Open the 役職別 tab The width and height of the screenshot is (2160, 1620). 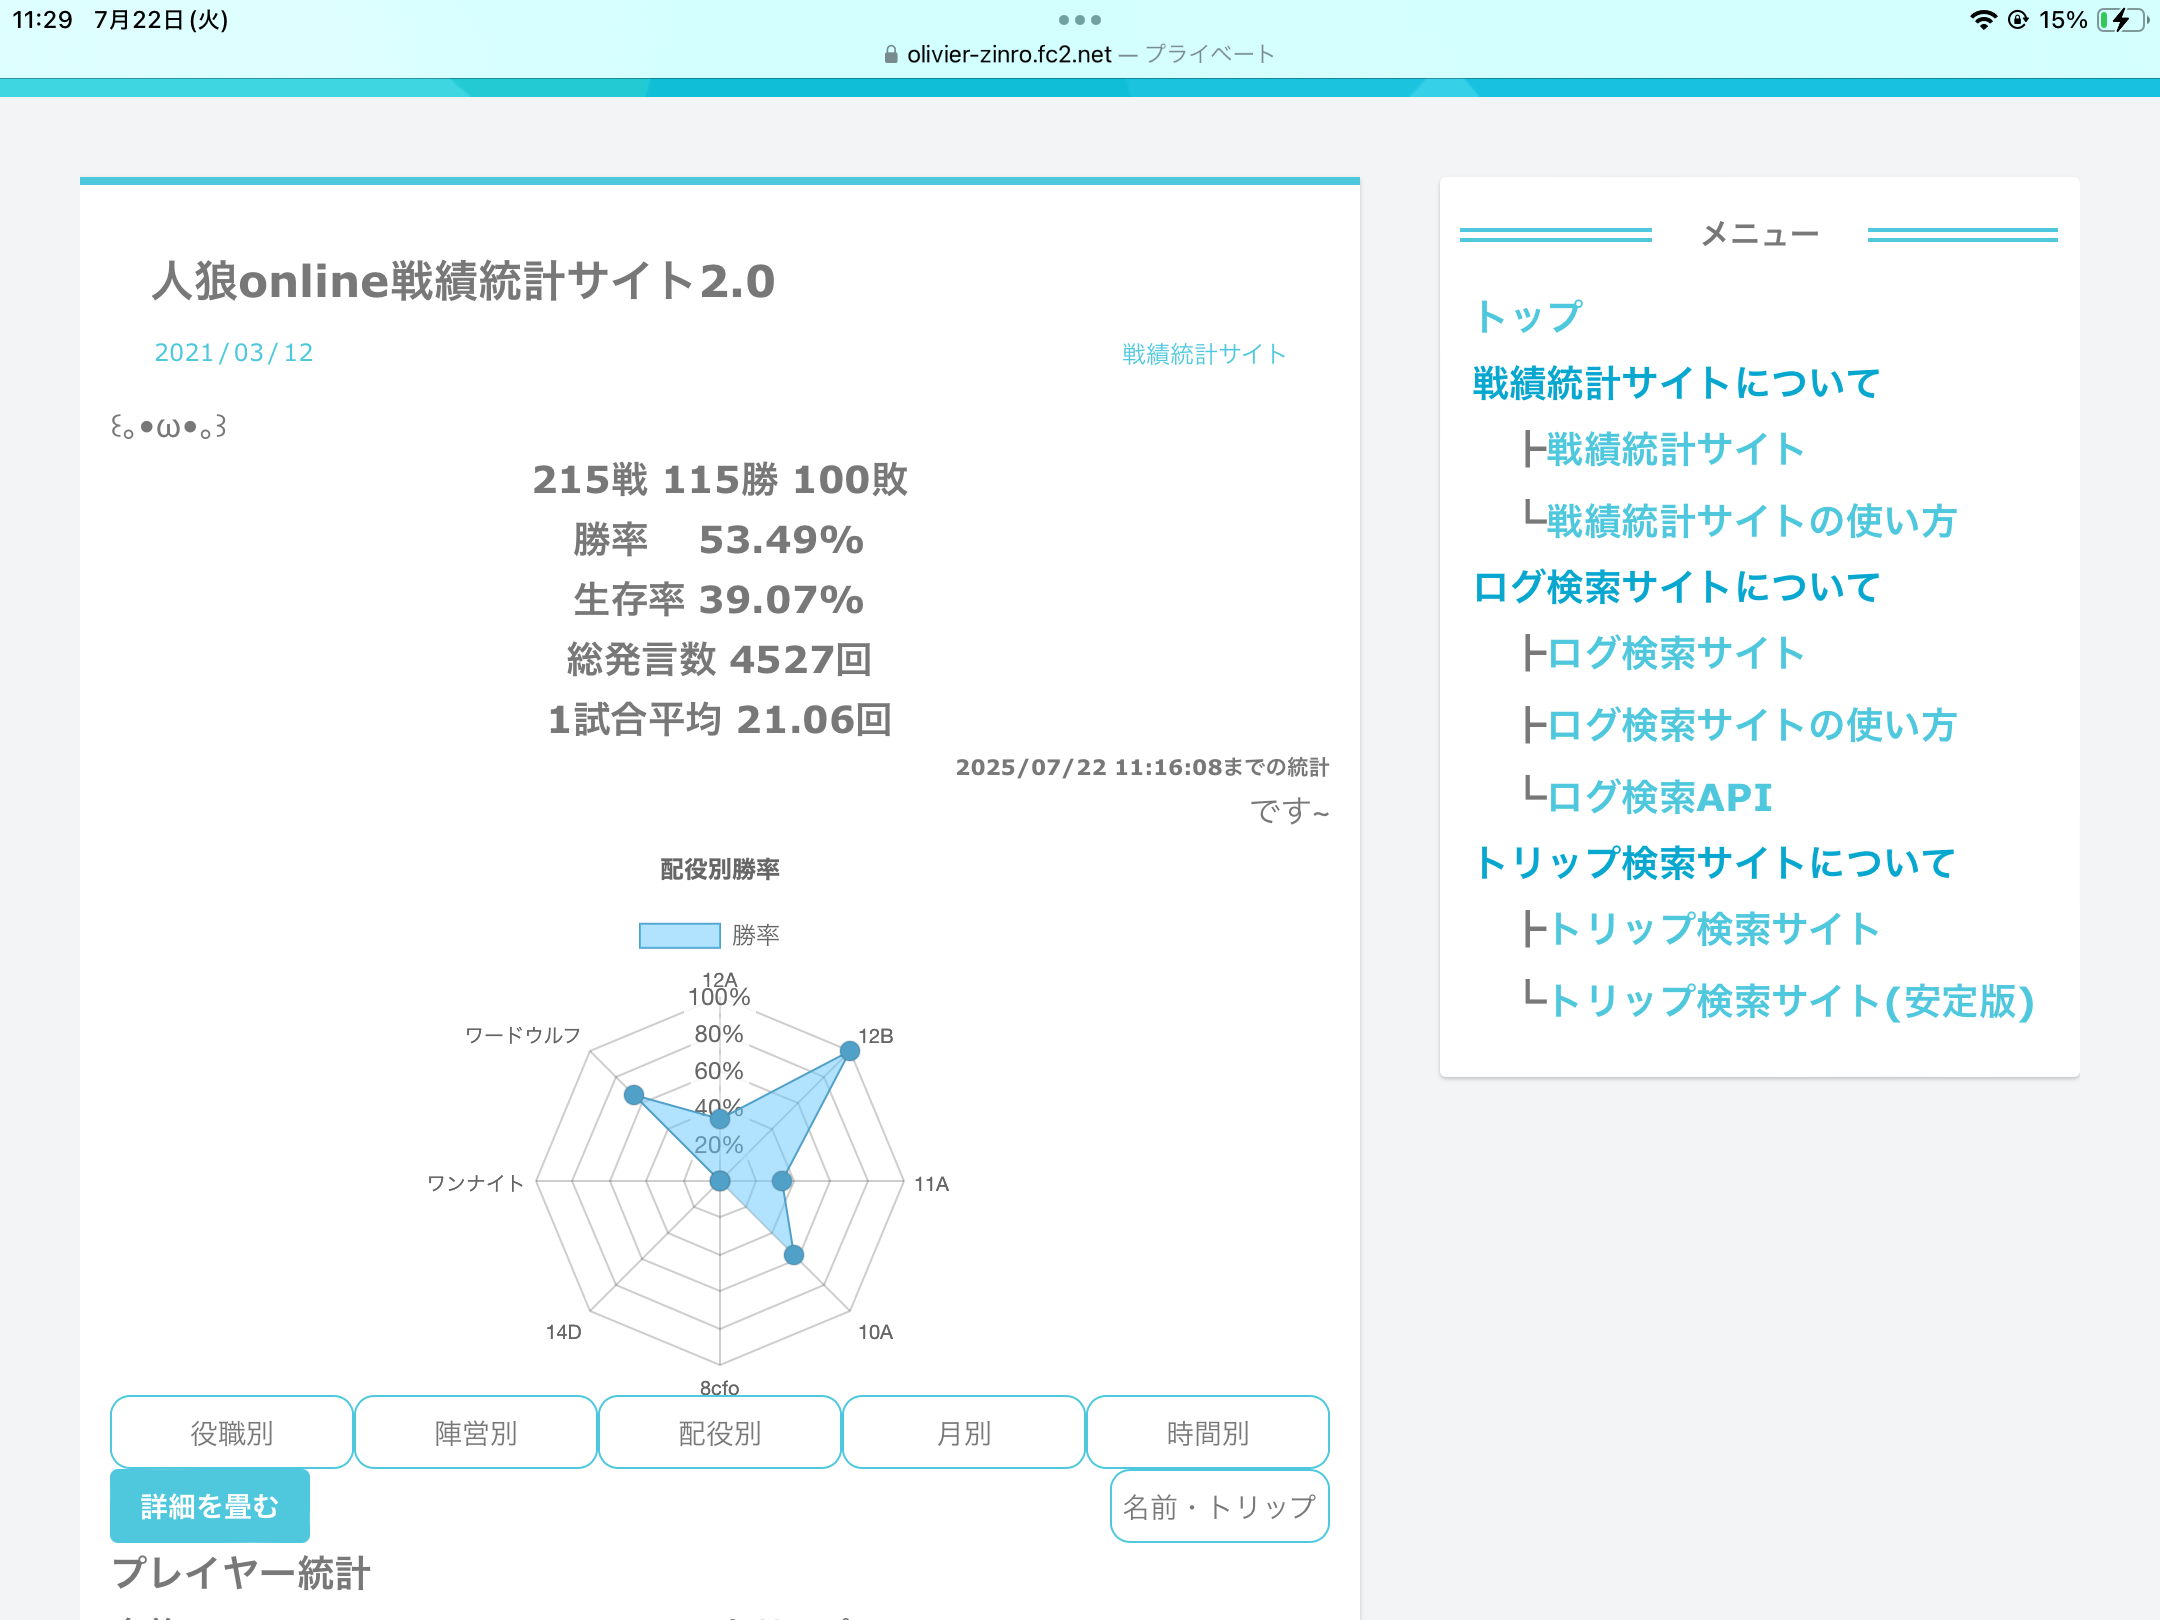pos(231,1432)
